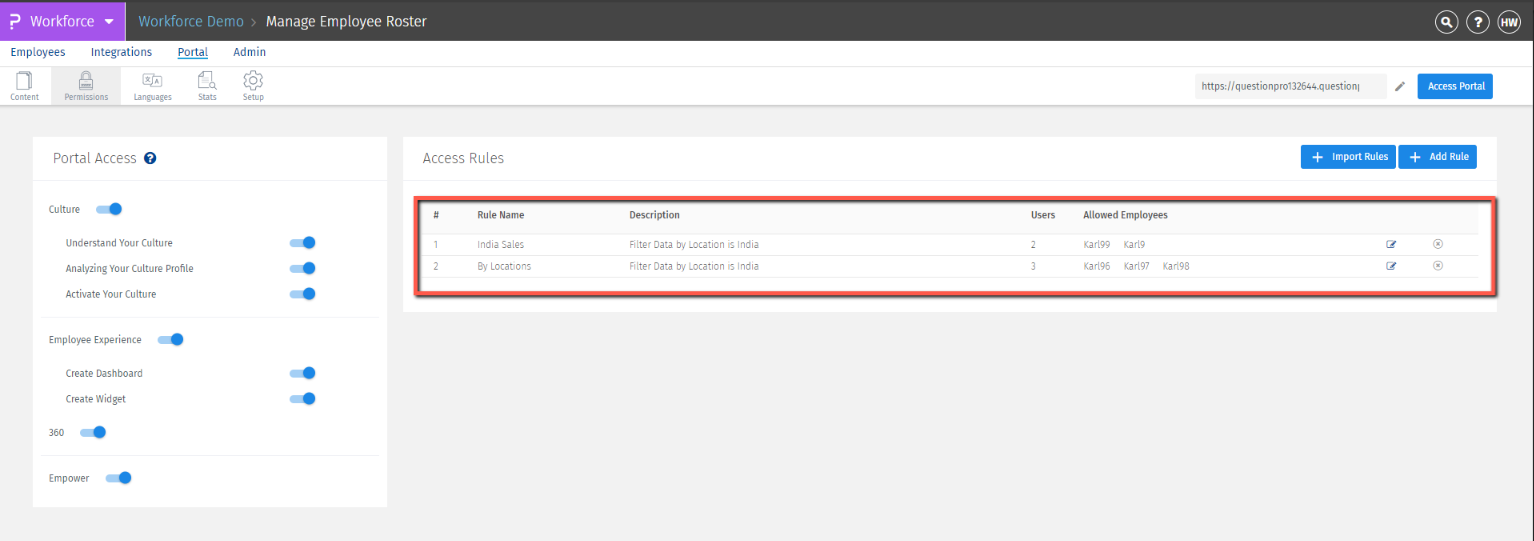Click the search magnifier icon in header
The height and width of the screenshot is (541, 1534).
[x=1446, y=22]
